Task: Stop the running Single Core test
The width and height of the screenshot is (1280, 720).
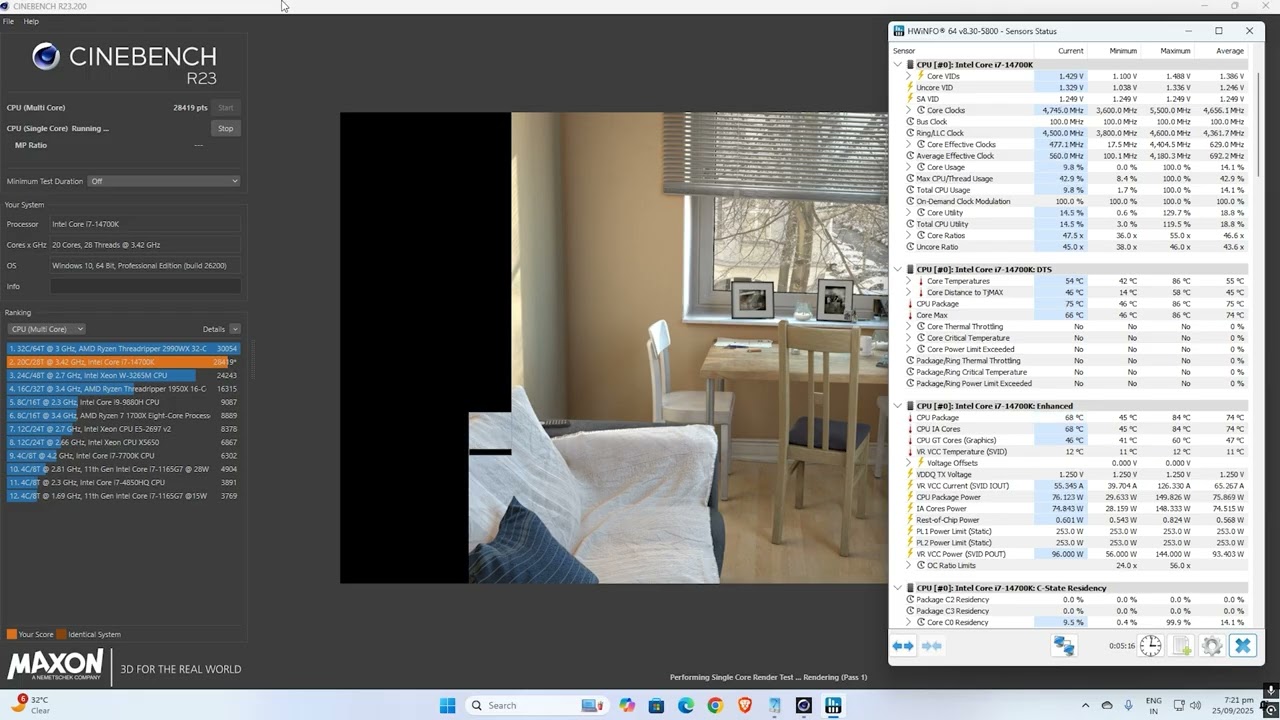Action: [x=226, y=128]
